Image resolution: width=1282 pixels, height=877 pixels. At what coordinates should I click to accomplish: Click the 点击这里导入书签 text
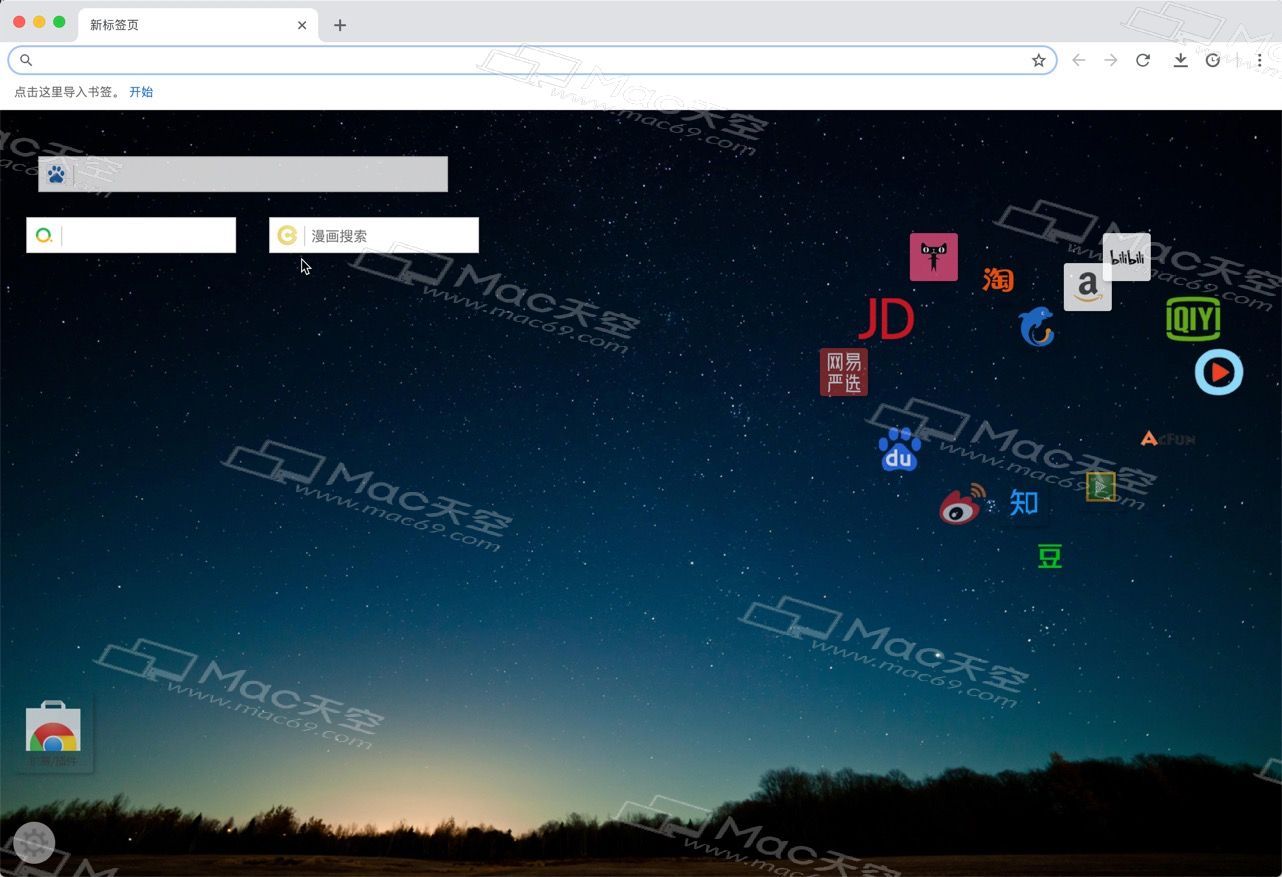click(x=67, y=92)
